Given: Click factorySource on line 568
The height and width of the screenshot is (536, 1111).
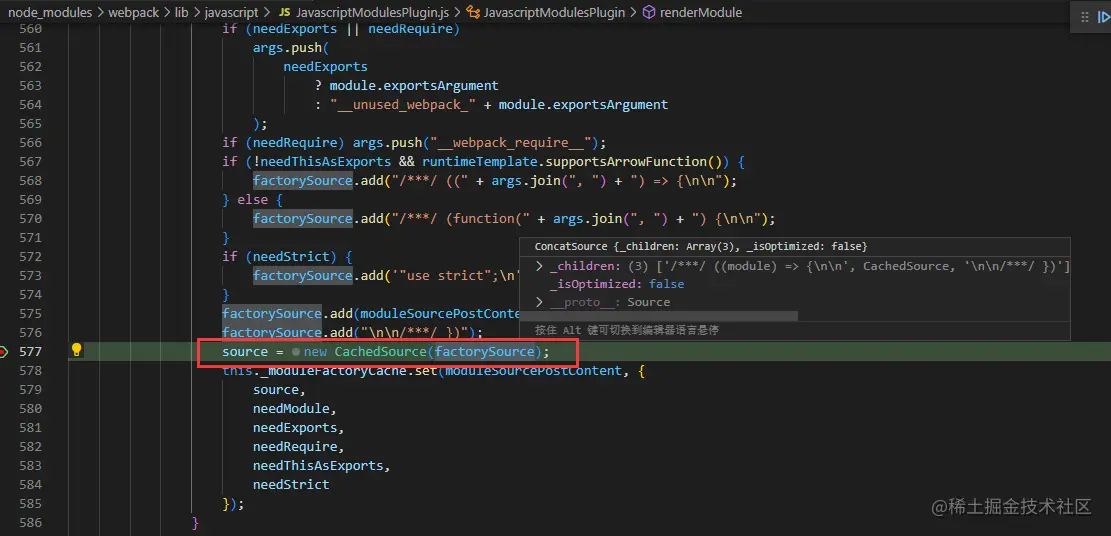Looking at the screenshot, I should (x=303, y=181).
